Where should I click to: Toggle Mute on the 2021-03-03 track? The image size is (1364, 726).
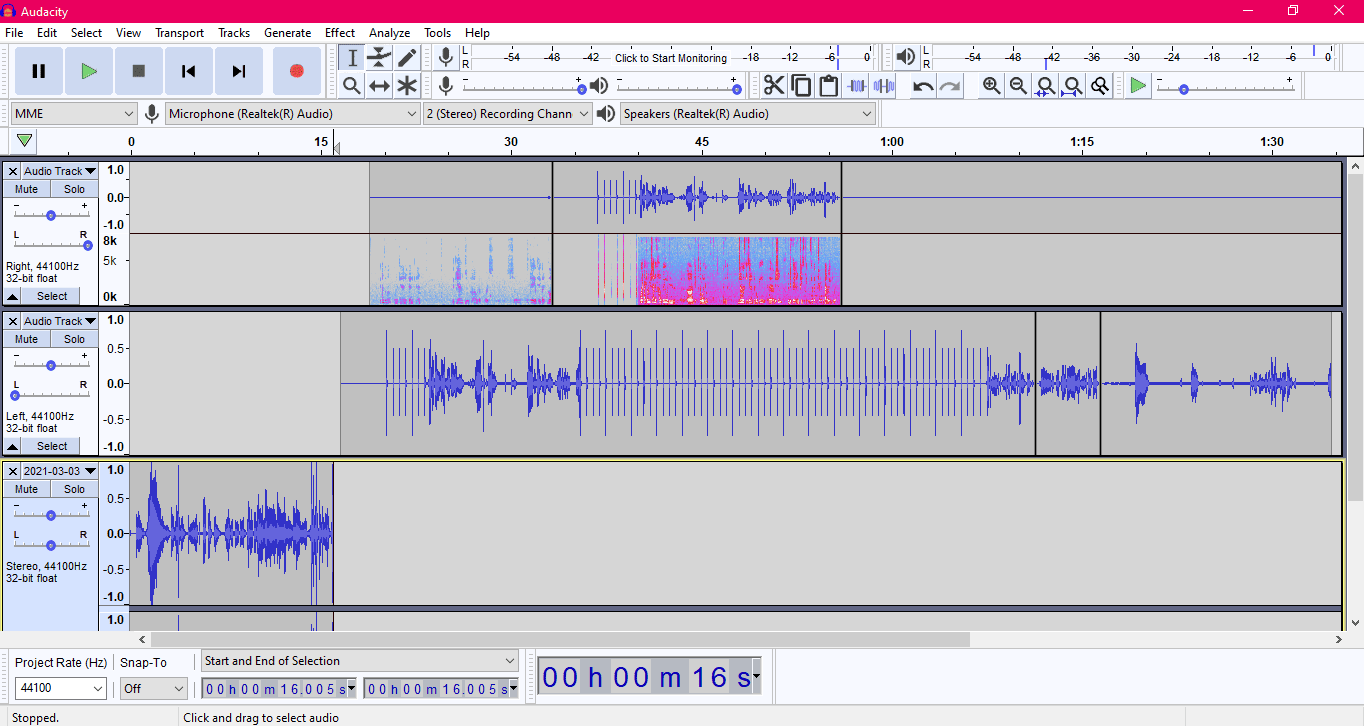[27, 489]
